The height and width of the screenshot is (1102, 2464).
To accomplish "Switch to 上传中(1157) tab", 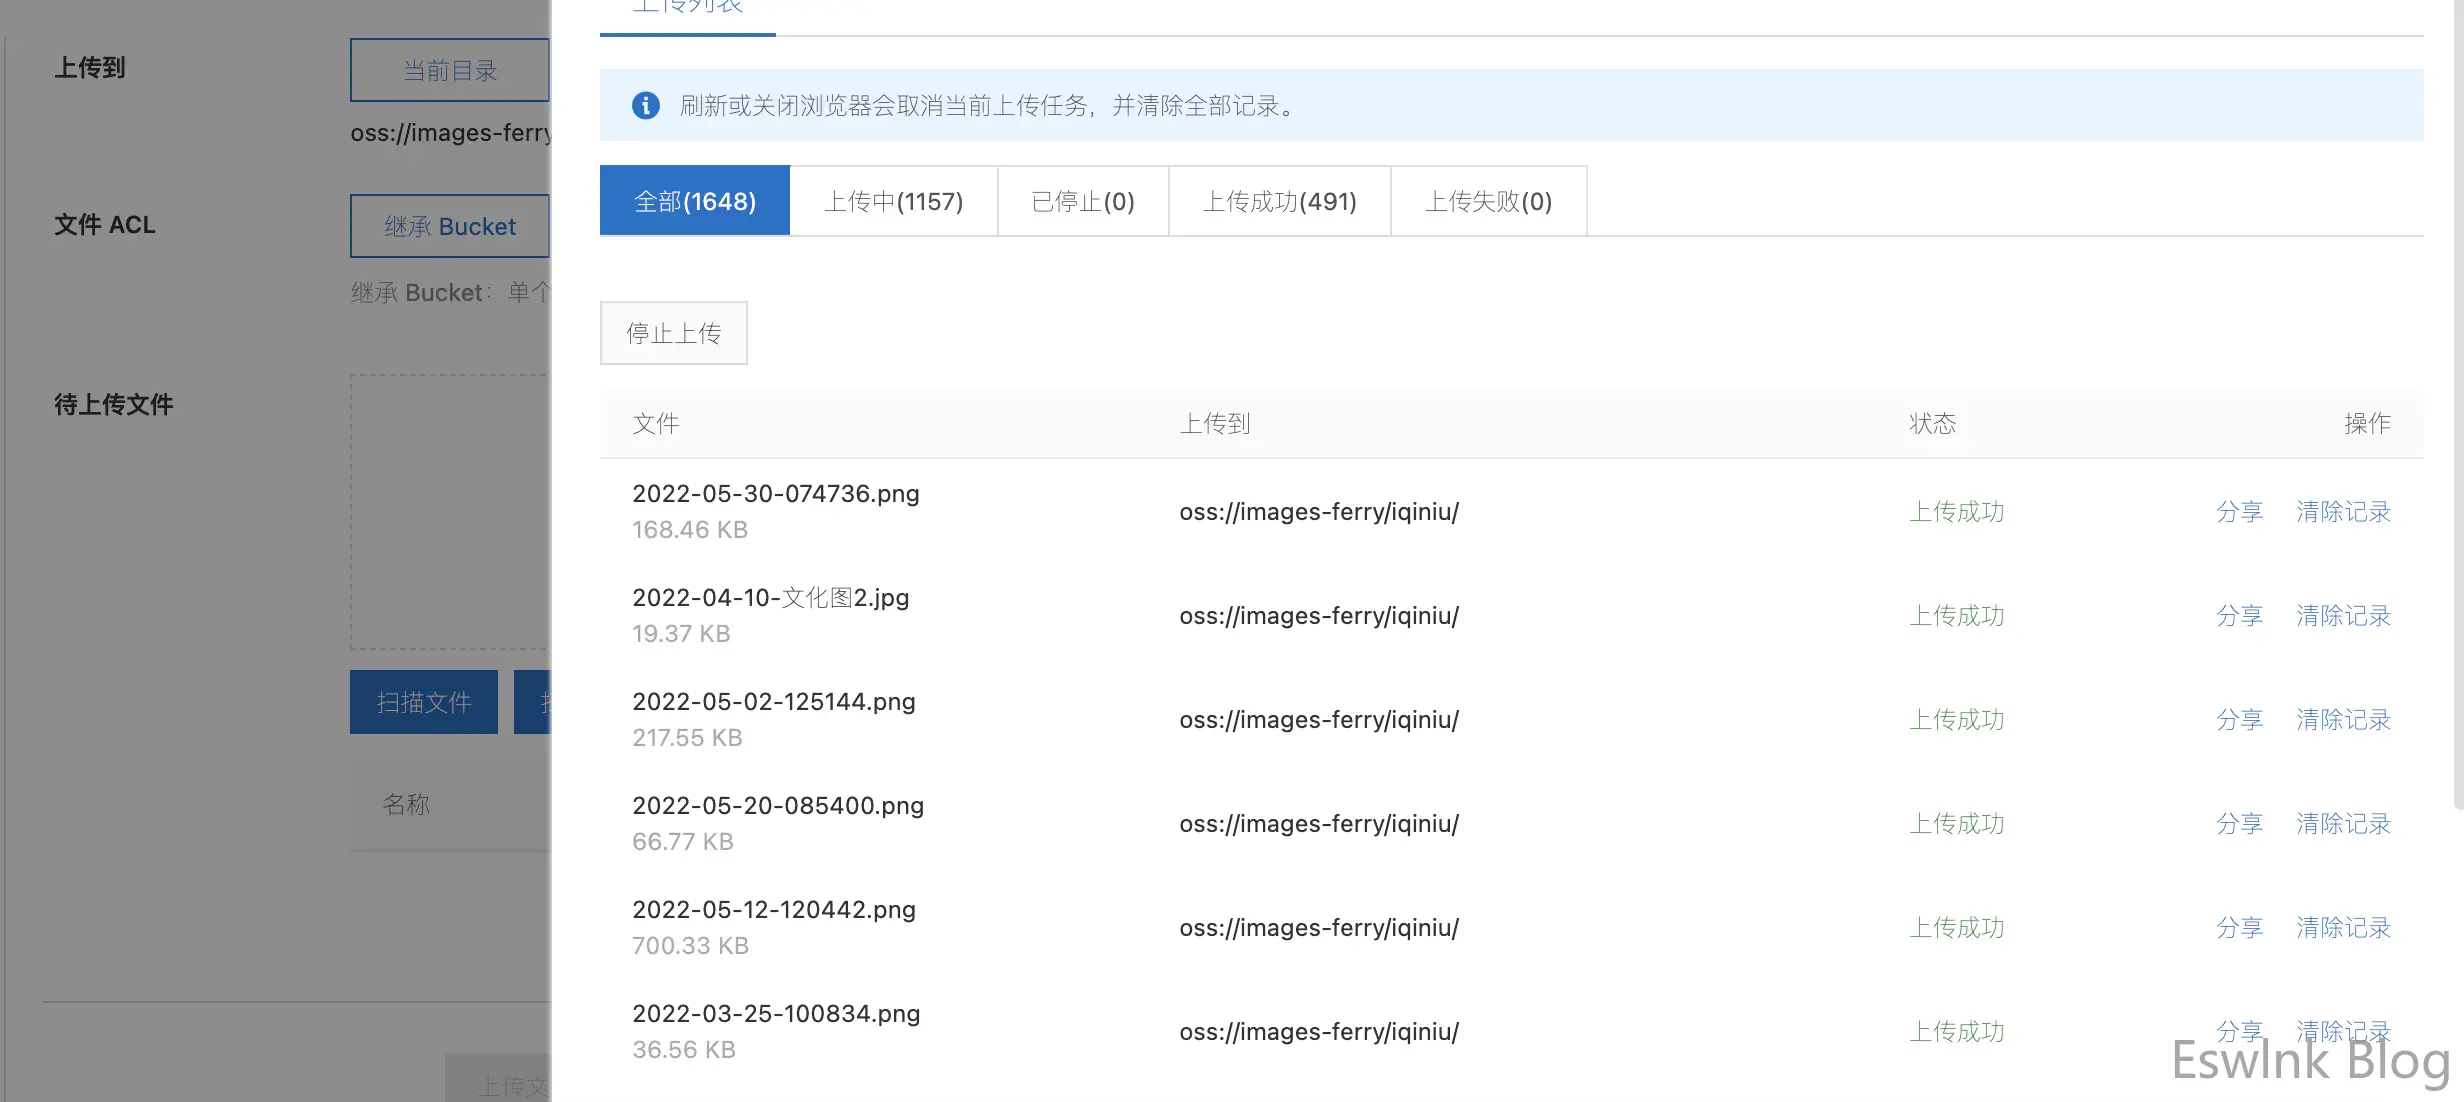I will point(893,201).
